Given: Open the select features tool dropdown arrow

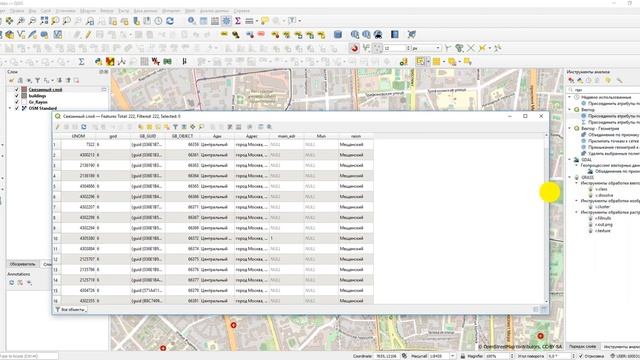Looking at the screenshot, I should tap(428, 62).
